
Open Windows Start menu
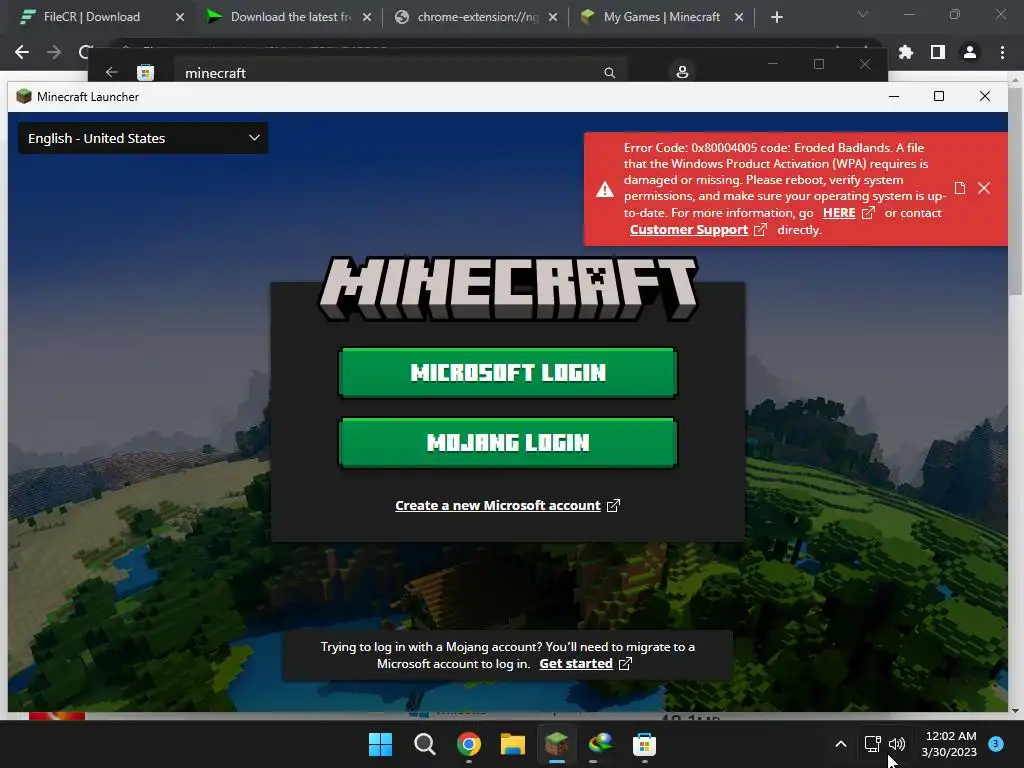click(x=380, y=744)
